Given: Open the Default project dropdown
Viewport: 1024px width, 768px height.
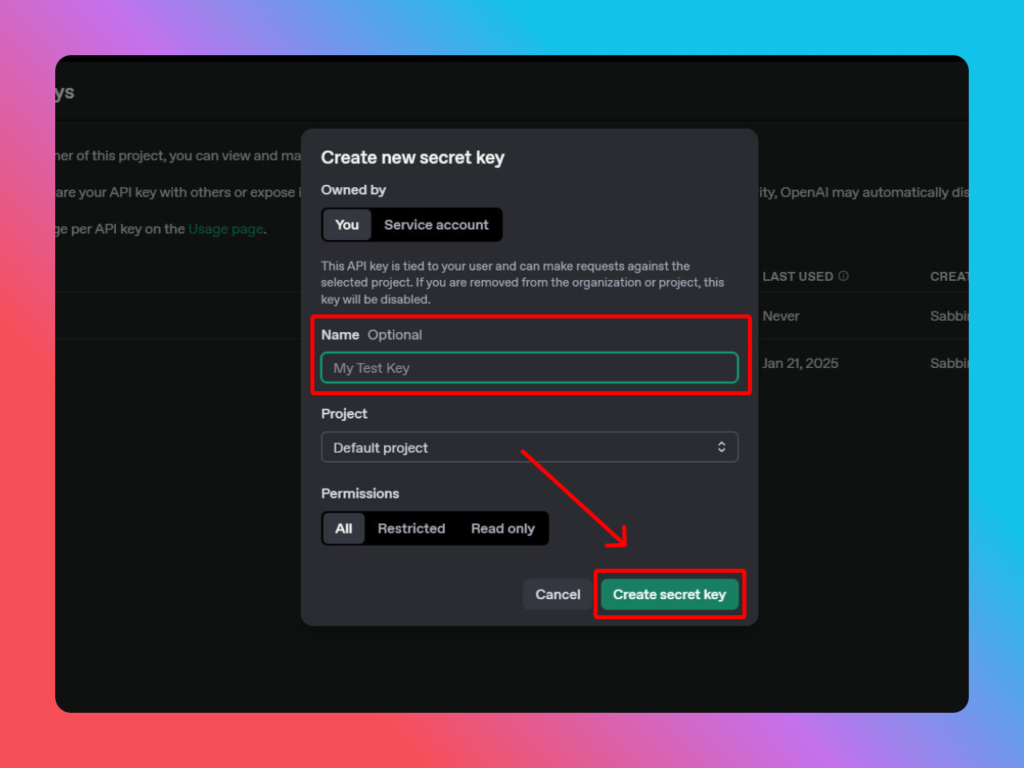Looking at the screenshot, I should pos(529,448).
